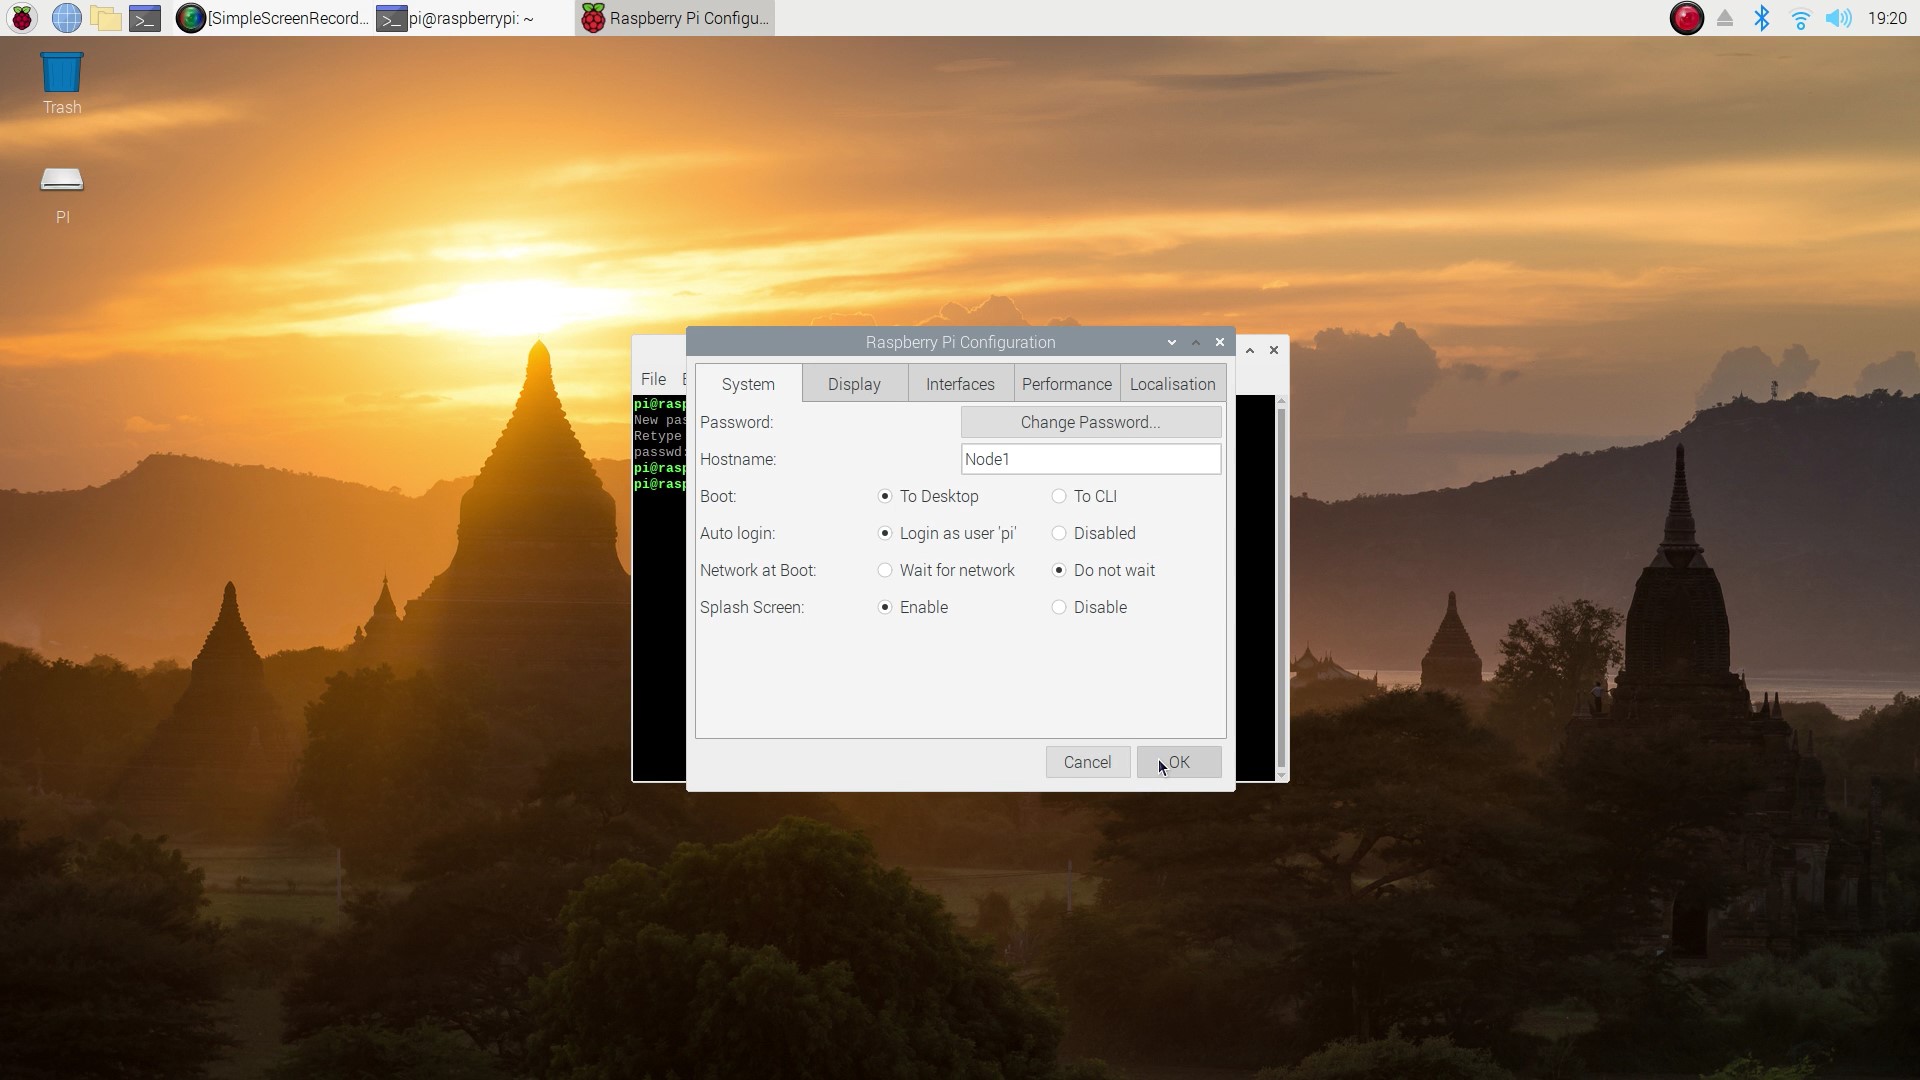
Task: Expand the Display tab options
Action: coord(853,384)
